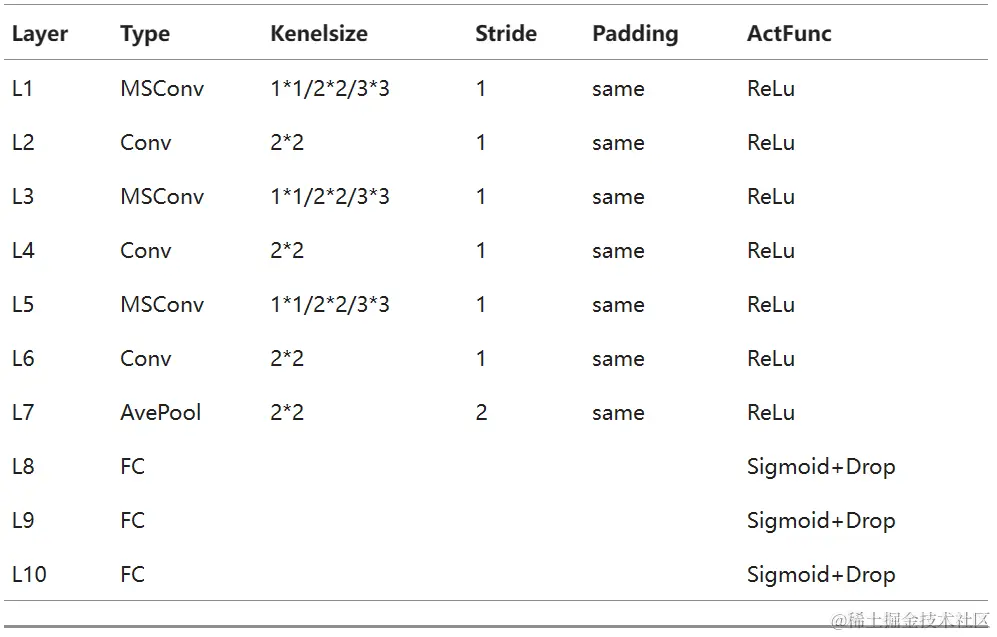Select kernel size 1*1/2*2/3*3 in row L5
The height and width of the screenshot is (637, 997).
pyautogui.click(x=329, y=305)
